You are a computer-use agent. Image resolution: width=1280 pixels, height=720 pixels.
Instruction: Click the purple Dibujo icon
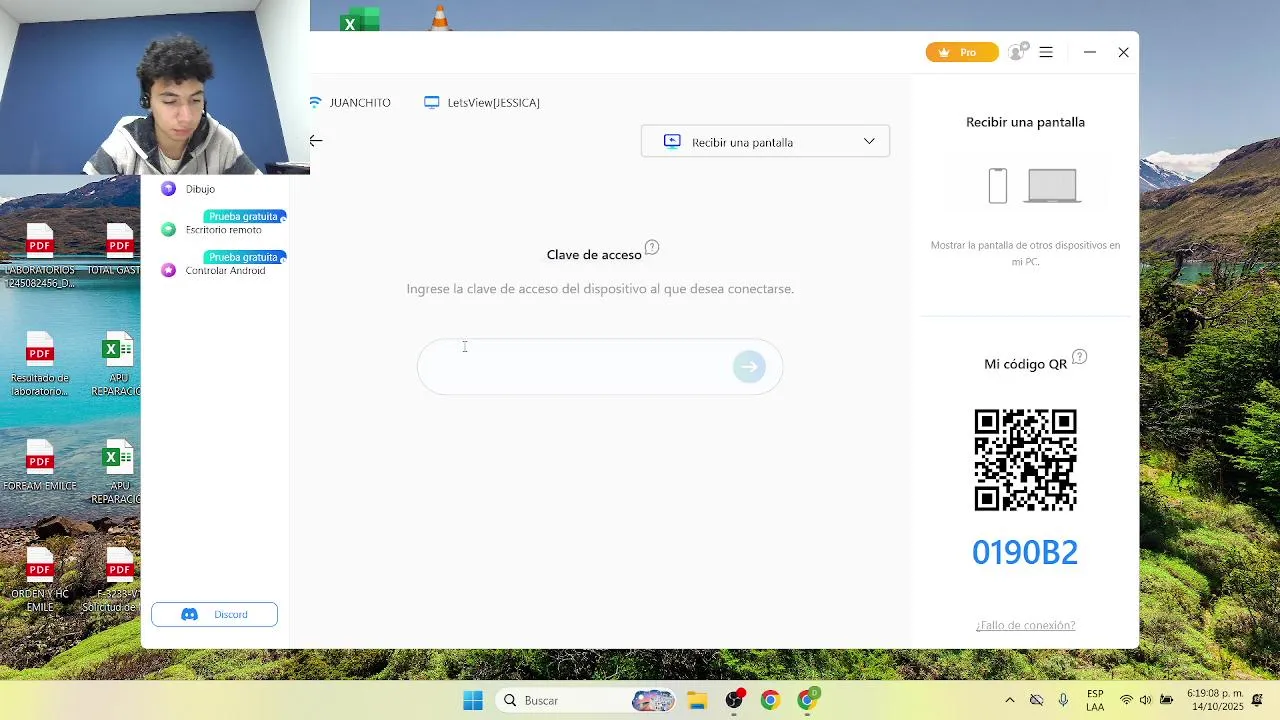click(168, 189)
